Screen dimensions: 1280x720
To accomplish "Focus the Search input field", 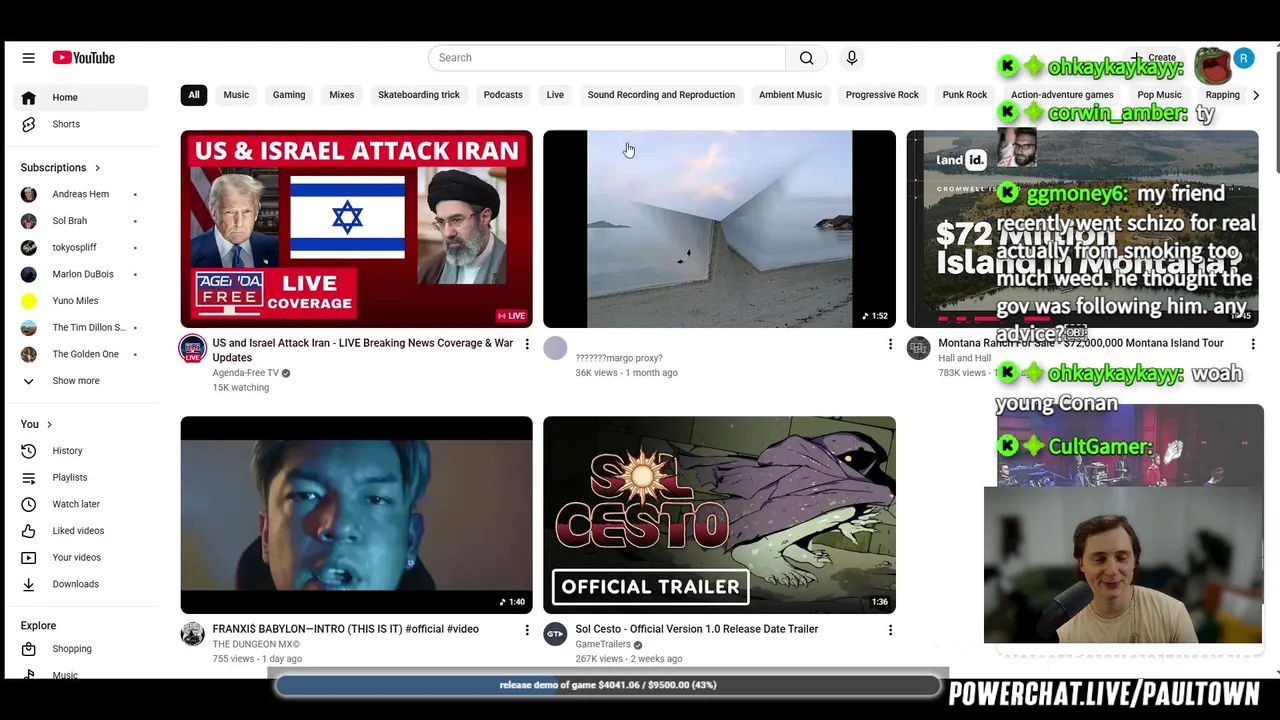I will pos(607,58).
